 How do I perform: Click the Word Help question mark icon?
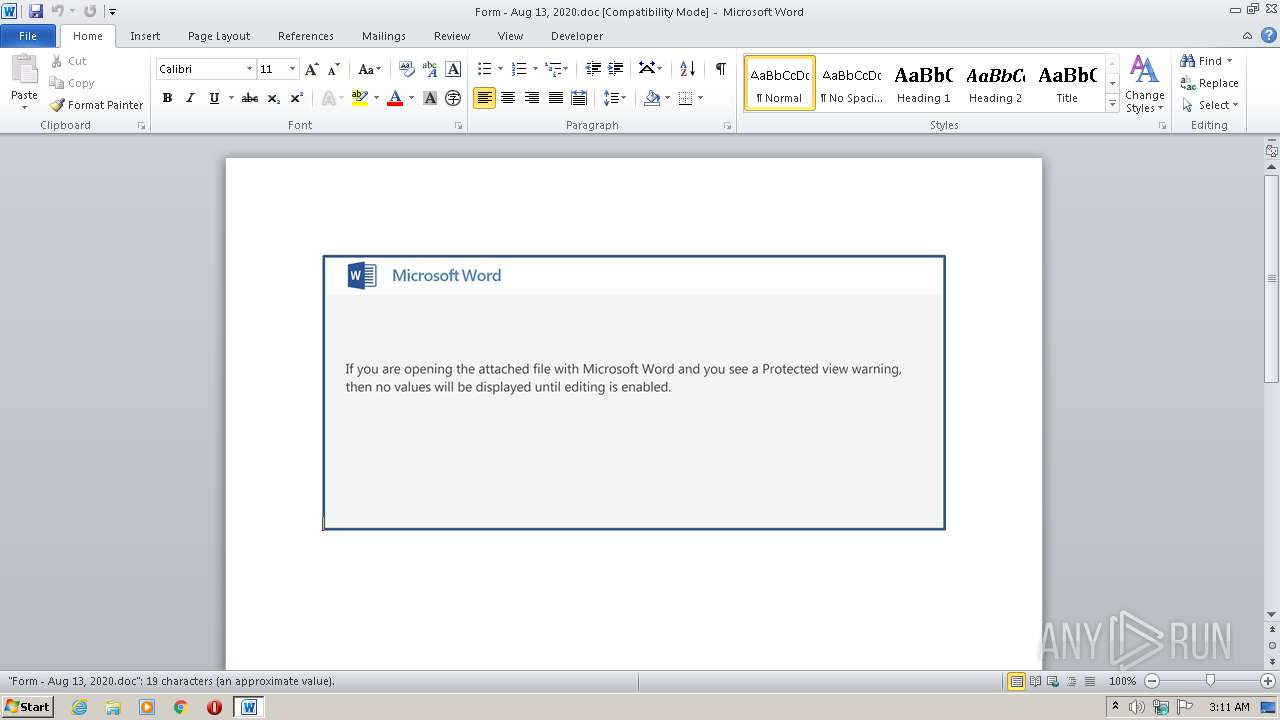(x=1269, y=35)
